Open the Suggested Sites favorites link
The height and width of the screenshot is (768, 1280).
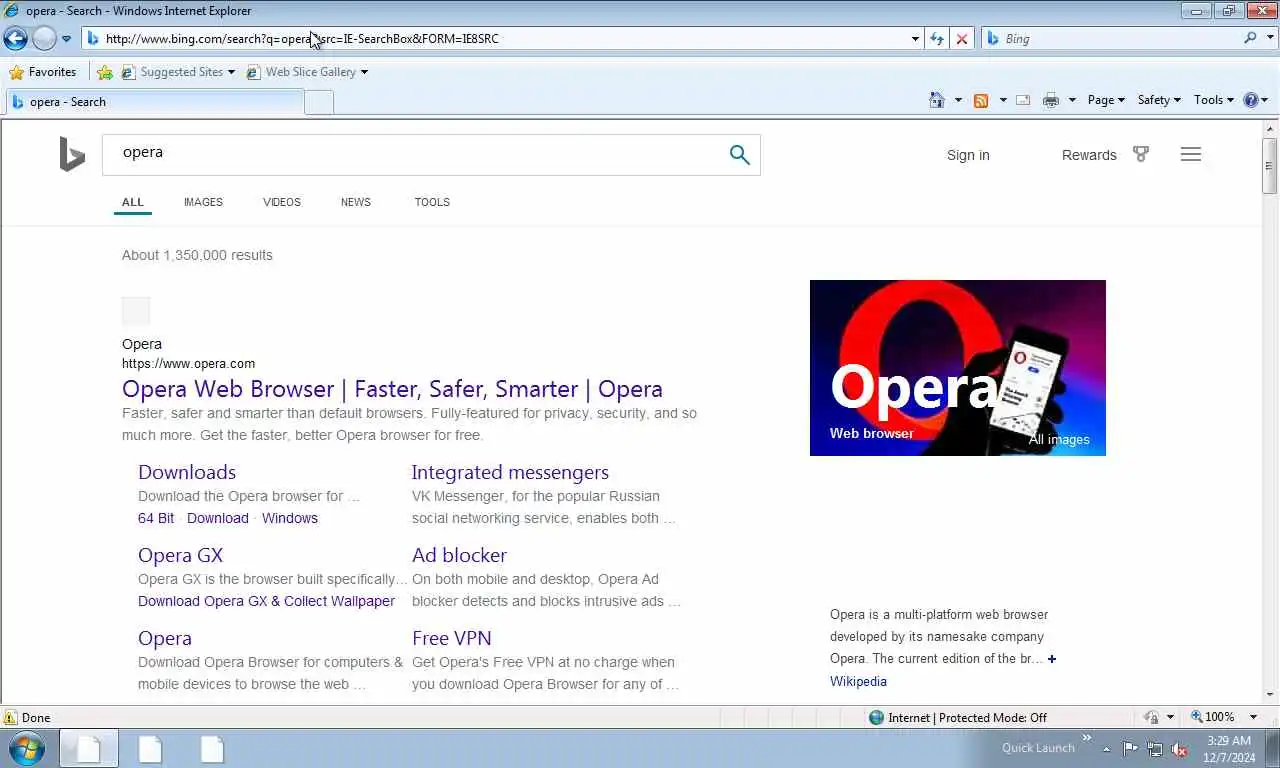(x=177, y=72)
